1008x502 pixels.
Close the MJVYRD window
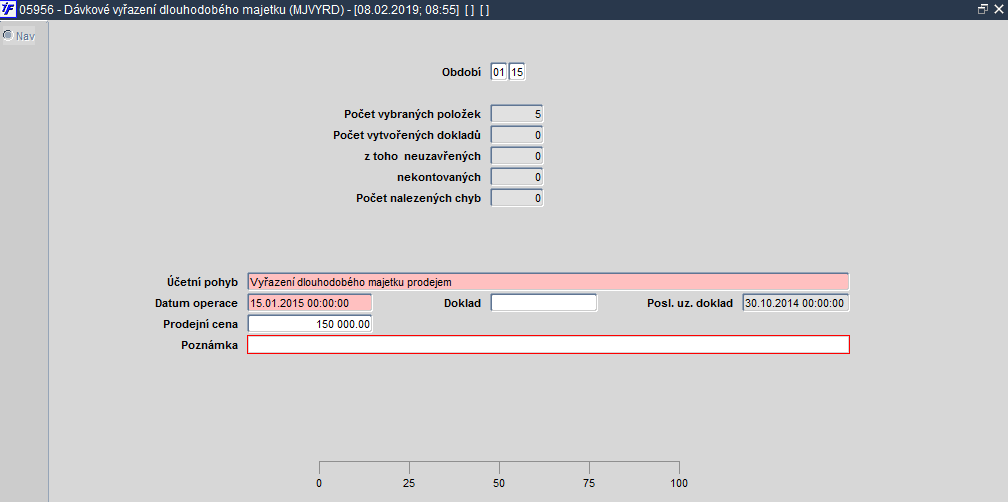point(998,9)
